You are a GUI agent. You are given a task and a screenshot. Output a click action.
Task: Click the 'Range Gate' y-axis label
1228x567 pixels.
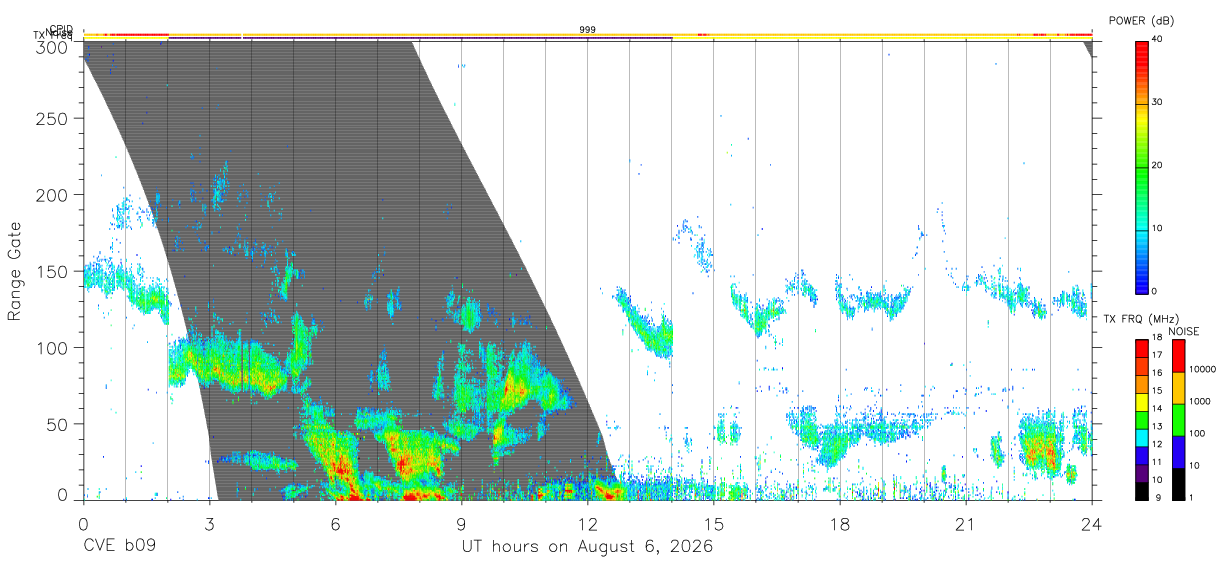15,270
